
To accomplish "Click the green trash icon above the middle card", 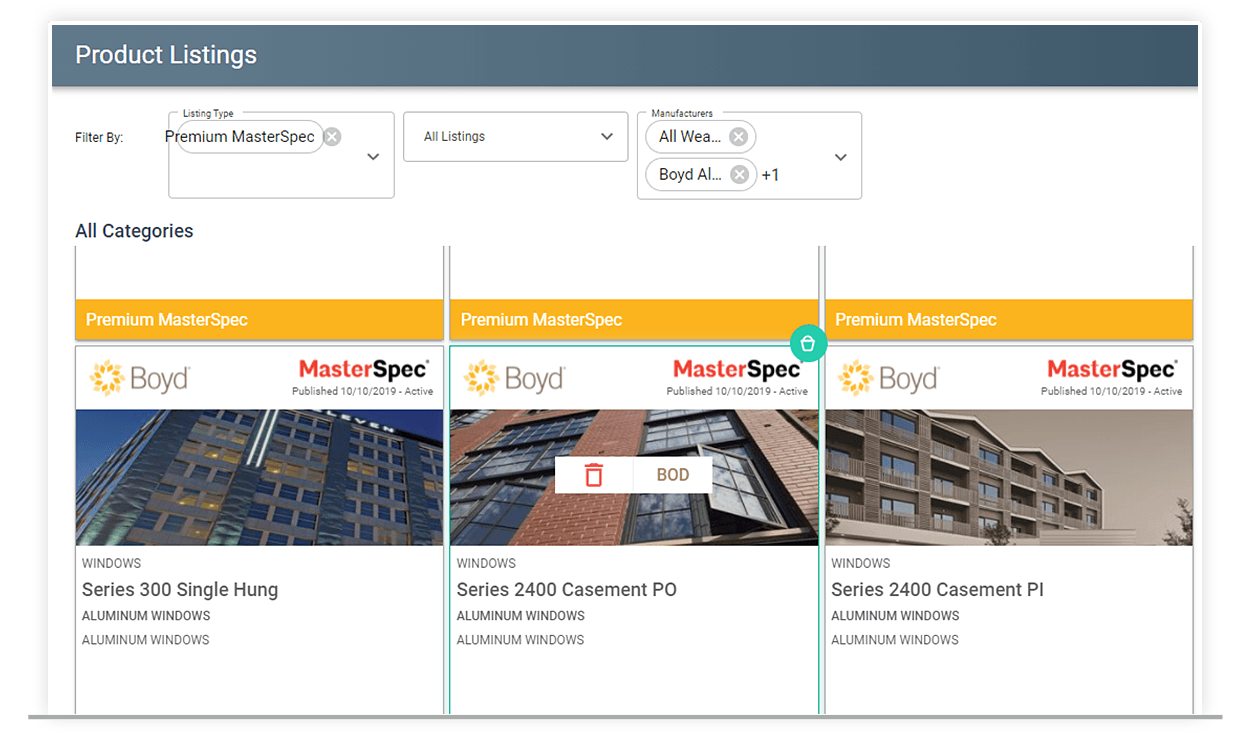I will 808,343.
